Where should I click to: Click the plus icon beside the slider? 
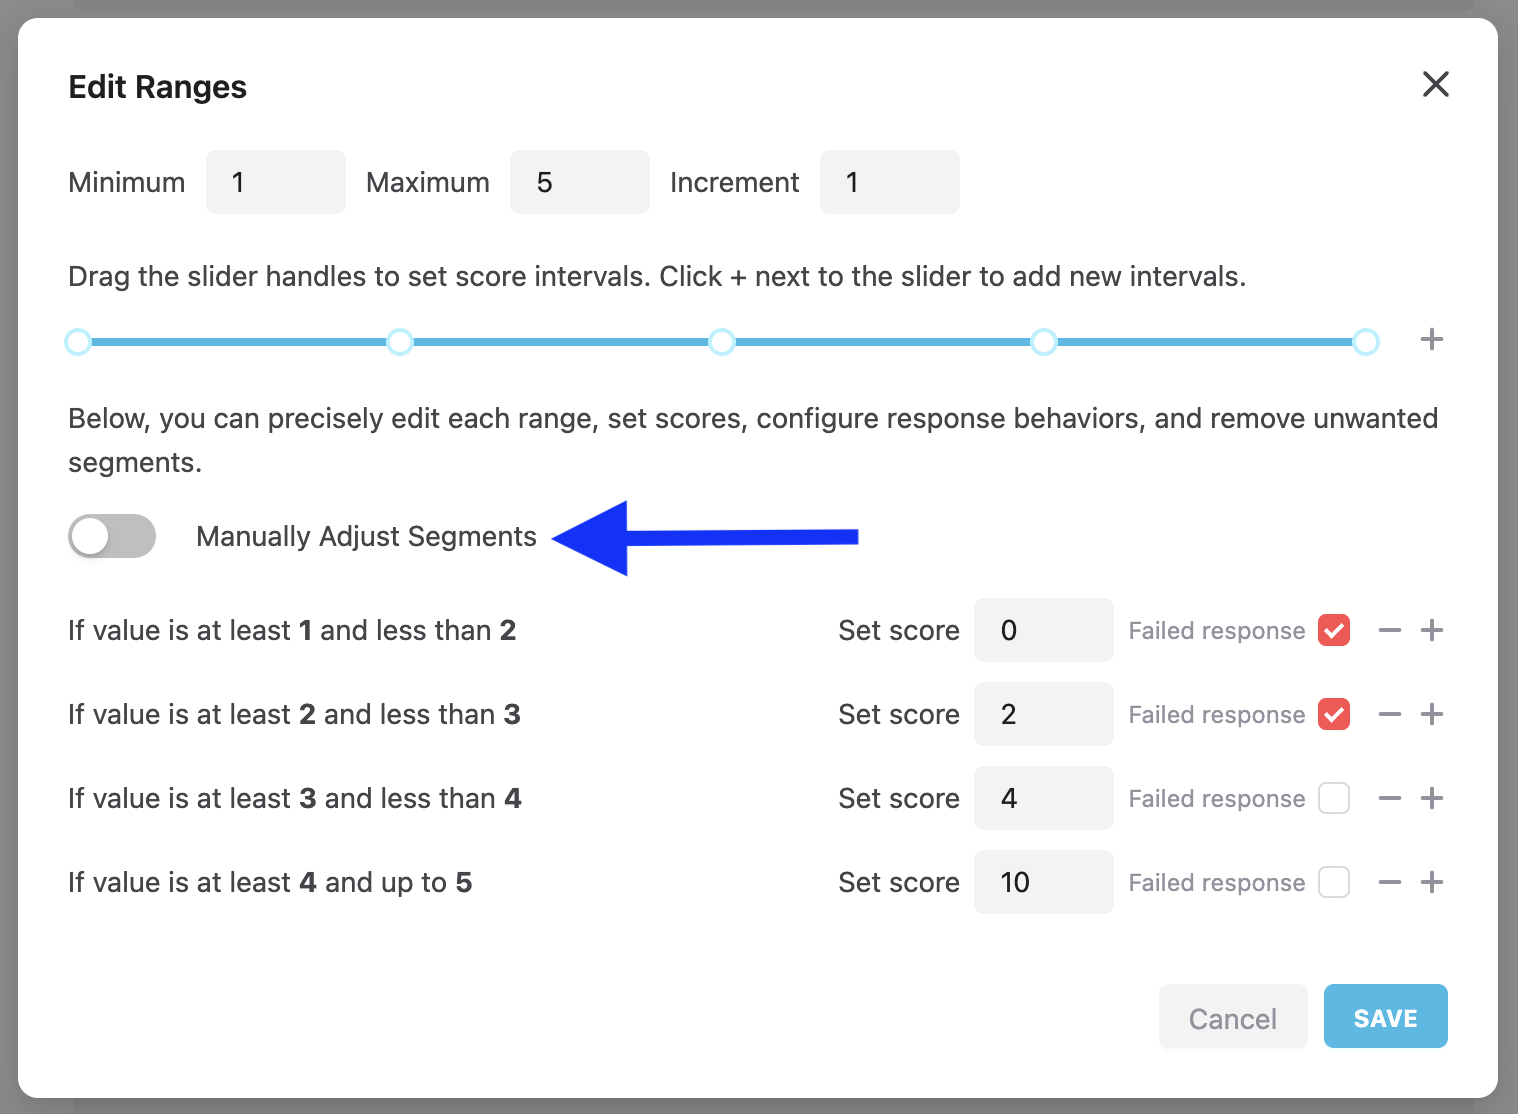[x=1431, y=340]
